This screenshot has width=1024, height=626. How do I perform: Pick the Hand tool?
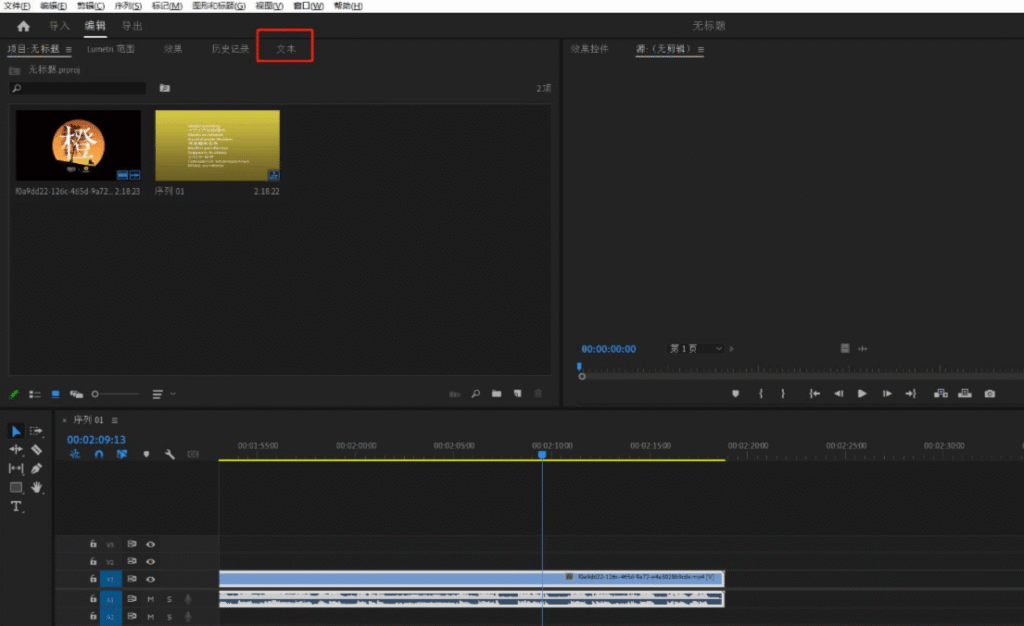tap(36, 487)
